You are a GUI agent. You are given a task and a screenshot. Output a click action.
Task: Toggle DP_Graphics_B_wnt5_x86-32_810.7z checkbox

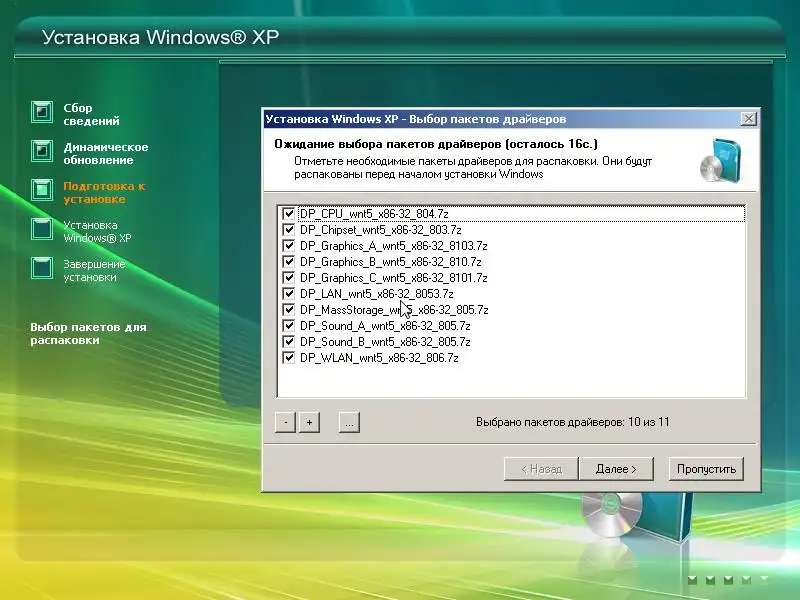point(288,262)
